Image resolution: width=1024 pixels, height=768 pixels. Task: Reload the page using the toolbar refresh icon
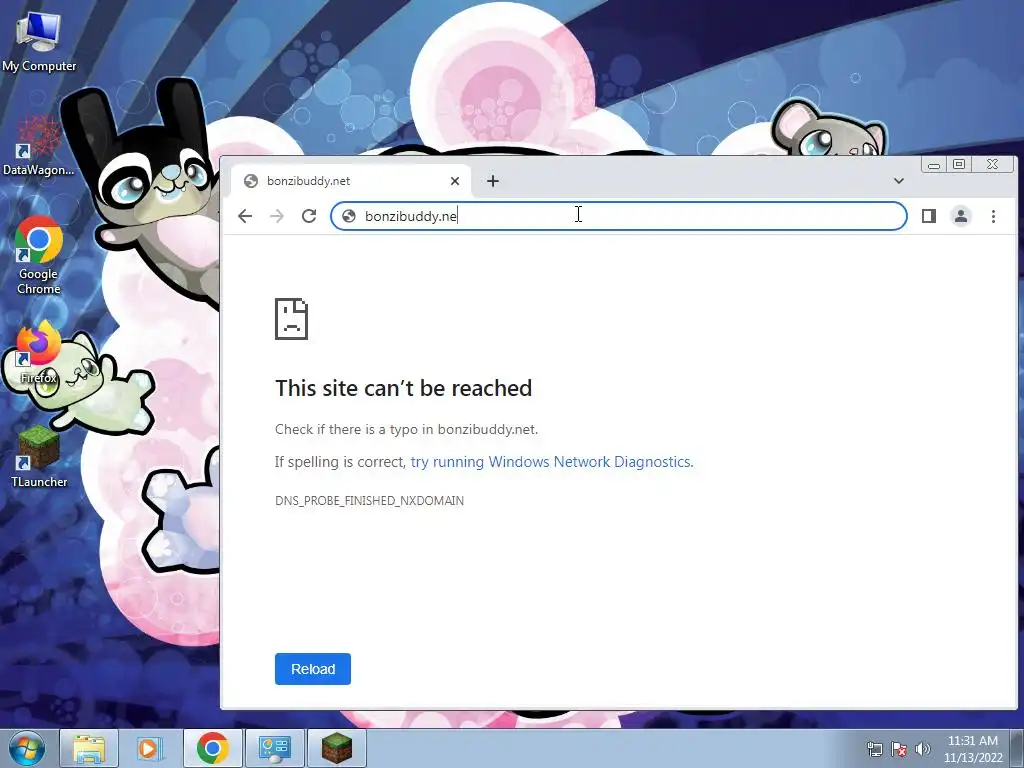(309, 216)
